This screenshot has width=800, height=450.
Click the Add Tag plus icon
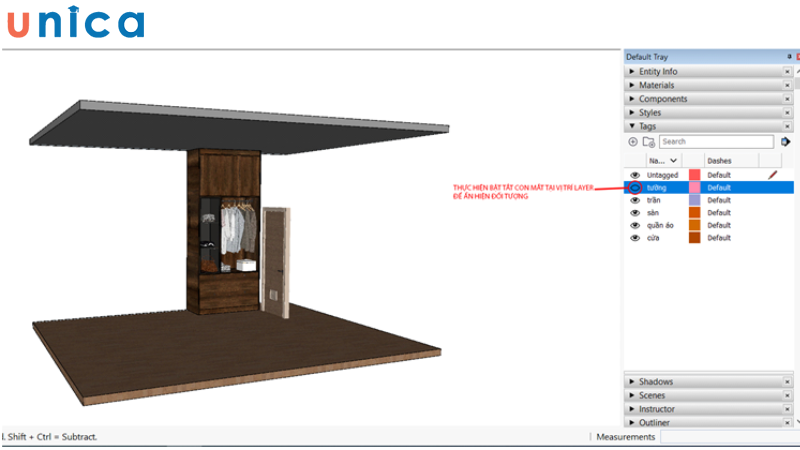633,142
